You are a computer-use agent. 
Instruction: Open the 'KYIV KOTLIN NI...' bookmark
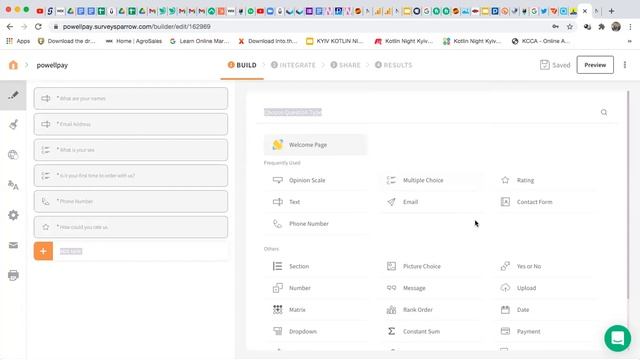pyautogui.click(x=335, y=41)
